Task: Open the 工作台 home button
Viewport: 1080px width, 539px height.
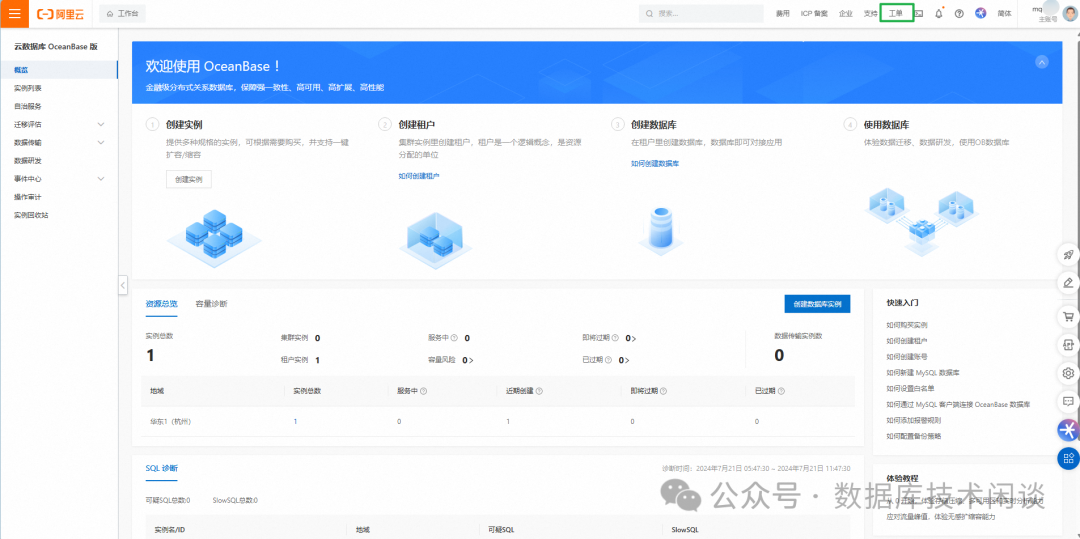Action: [123, 14]
